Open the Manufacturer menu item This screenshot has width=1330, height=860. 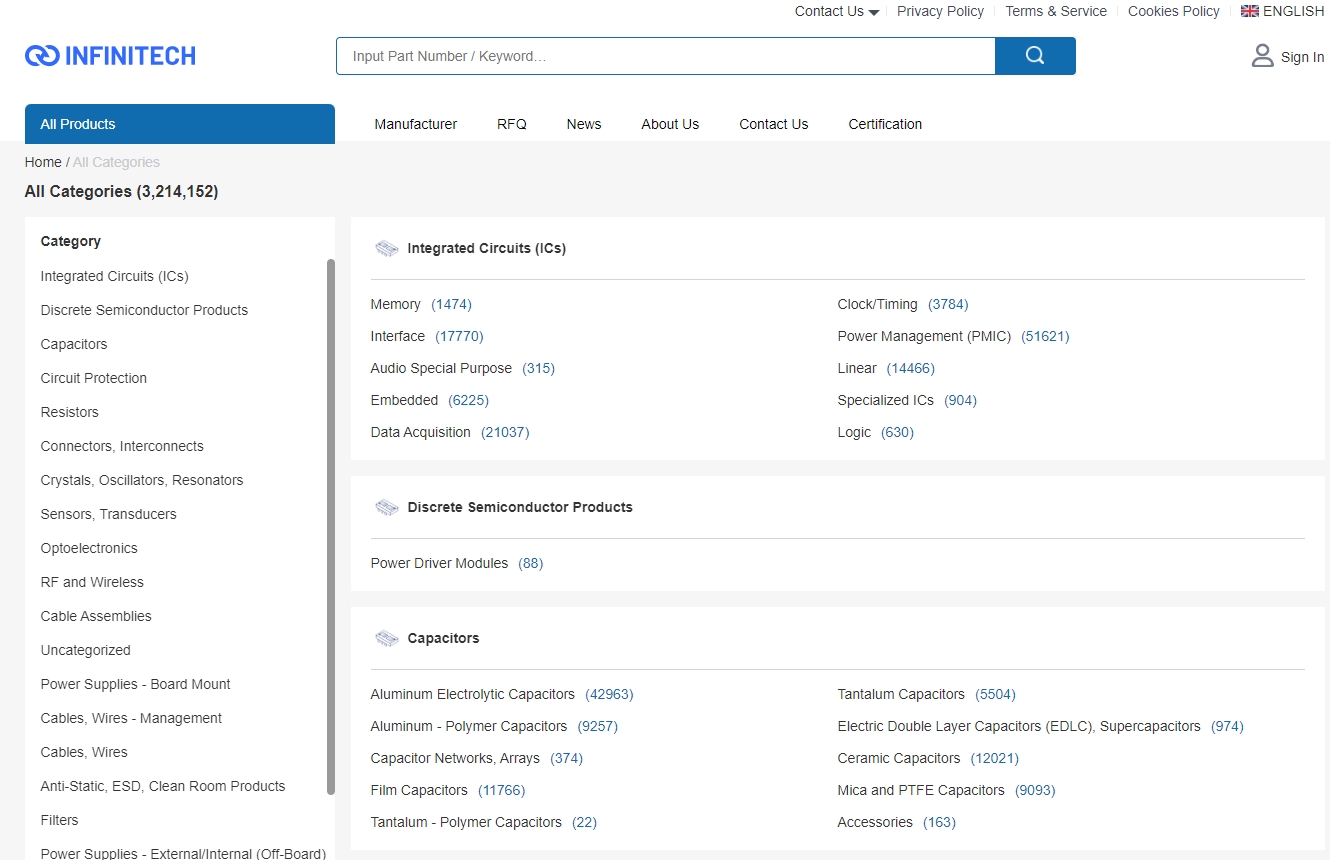[415, 124]
